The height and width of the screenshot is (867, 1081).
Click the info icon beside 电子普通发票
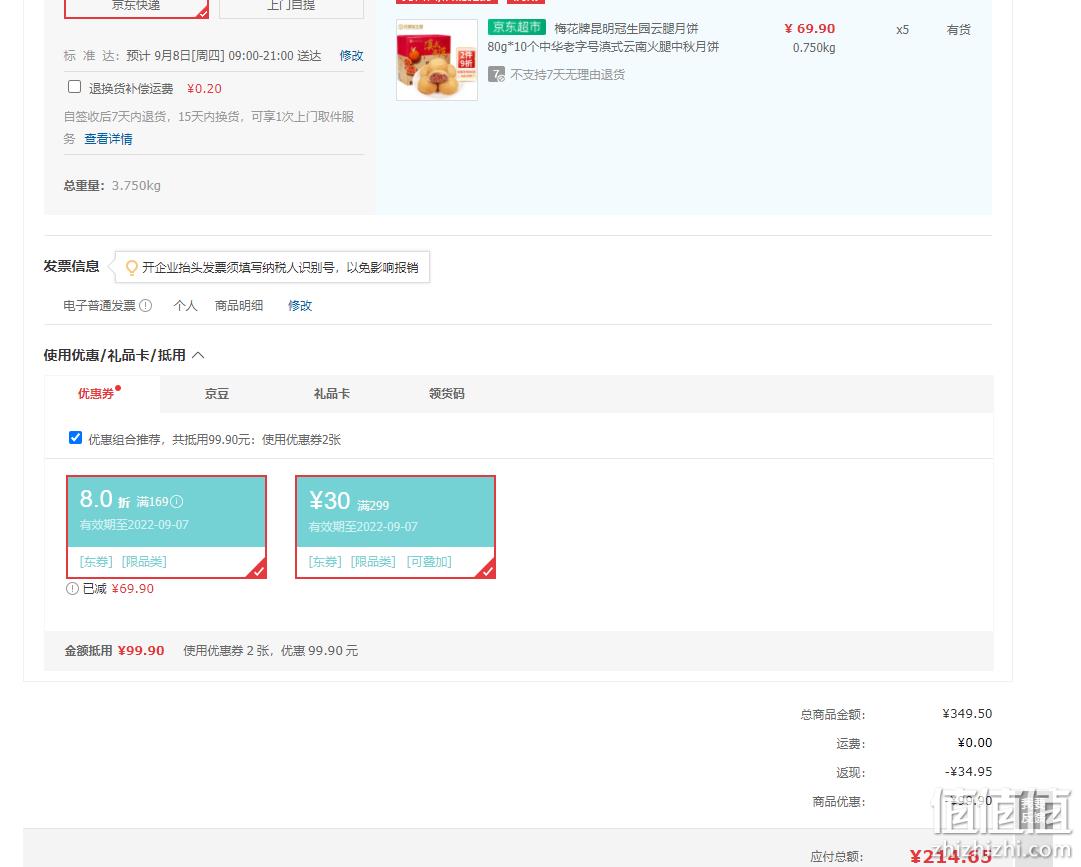click(145, 305)
